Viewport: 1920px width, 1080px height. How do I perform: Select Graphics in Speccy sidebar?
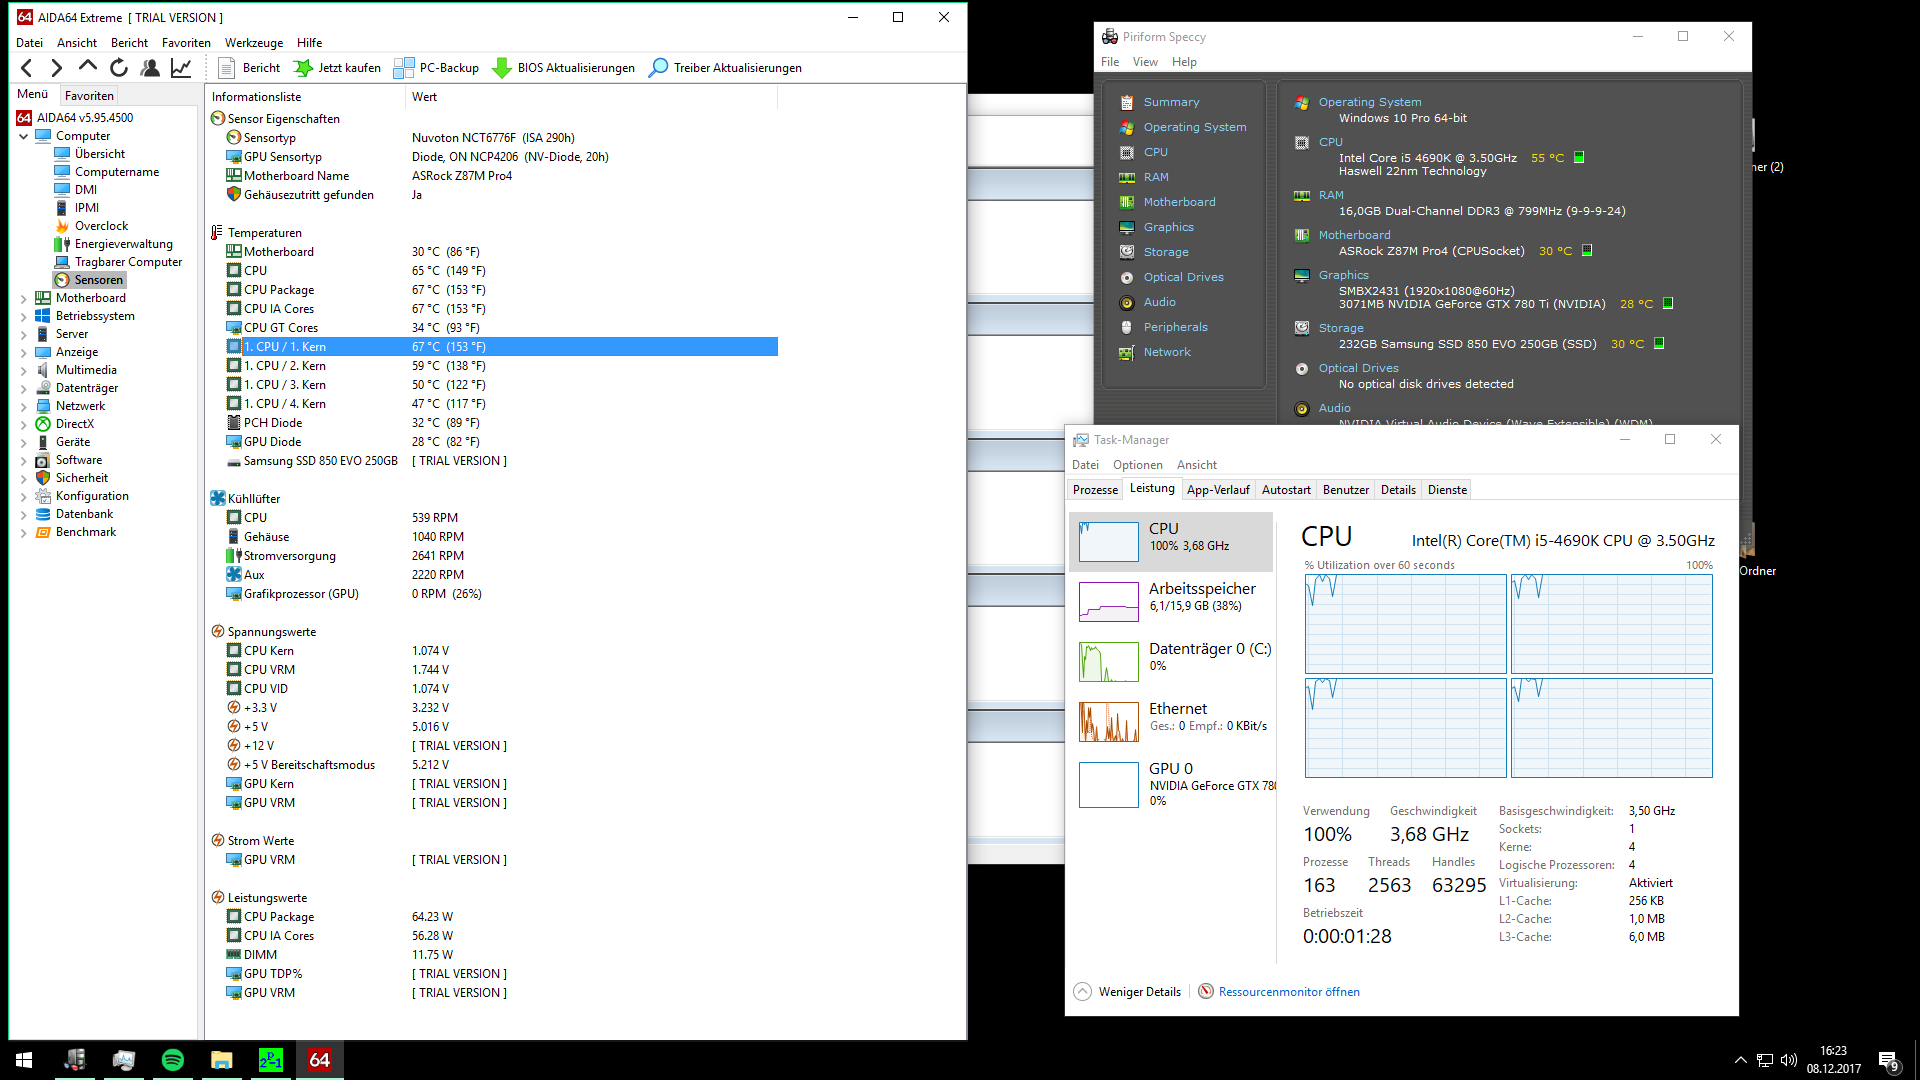point(1168,227)
